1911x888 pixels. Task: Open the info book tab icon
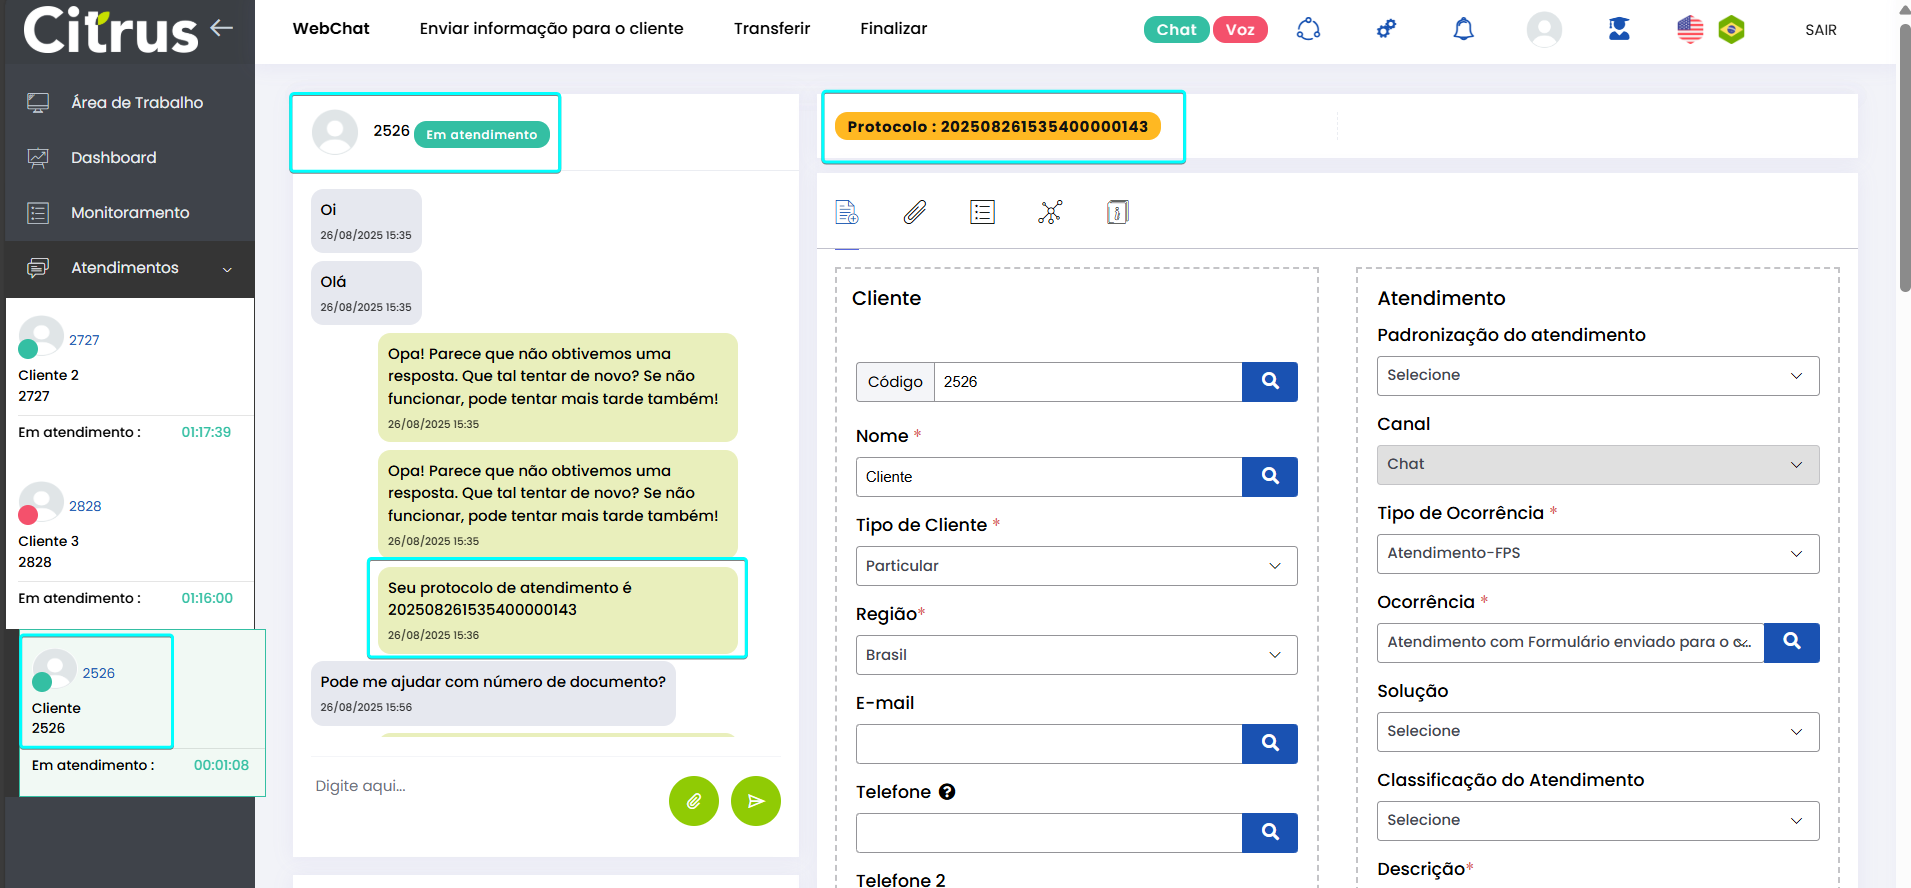[1117, 212]
